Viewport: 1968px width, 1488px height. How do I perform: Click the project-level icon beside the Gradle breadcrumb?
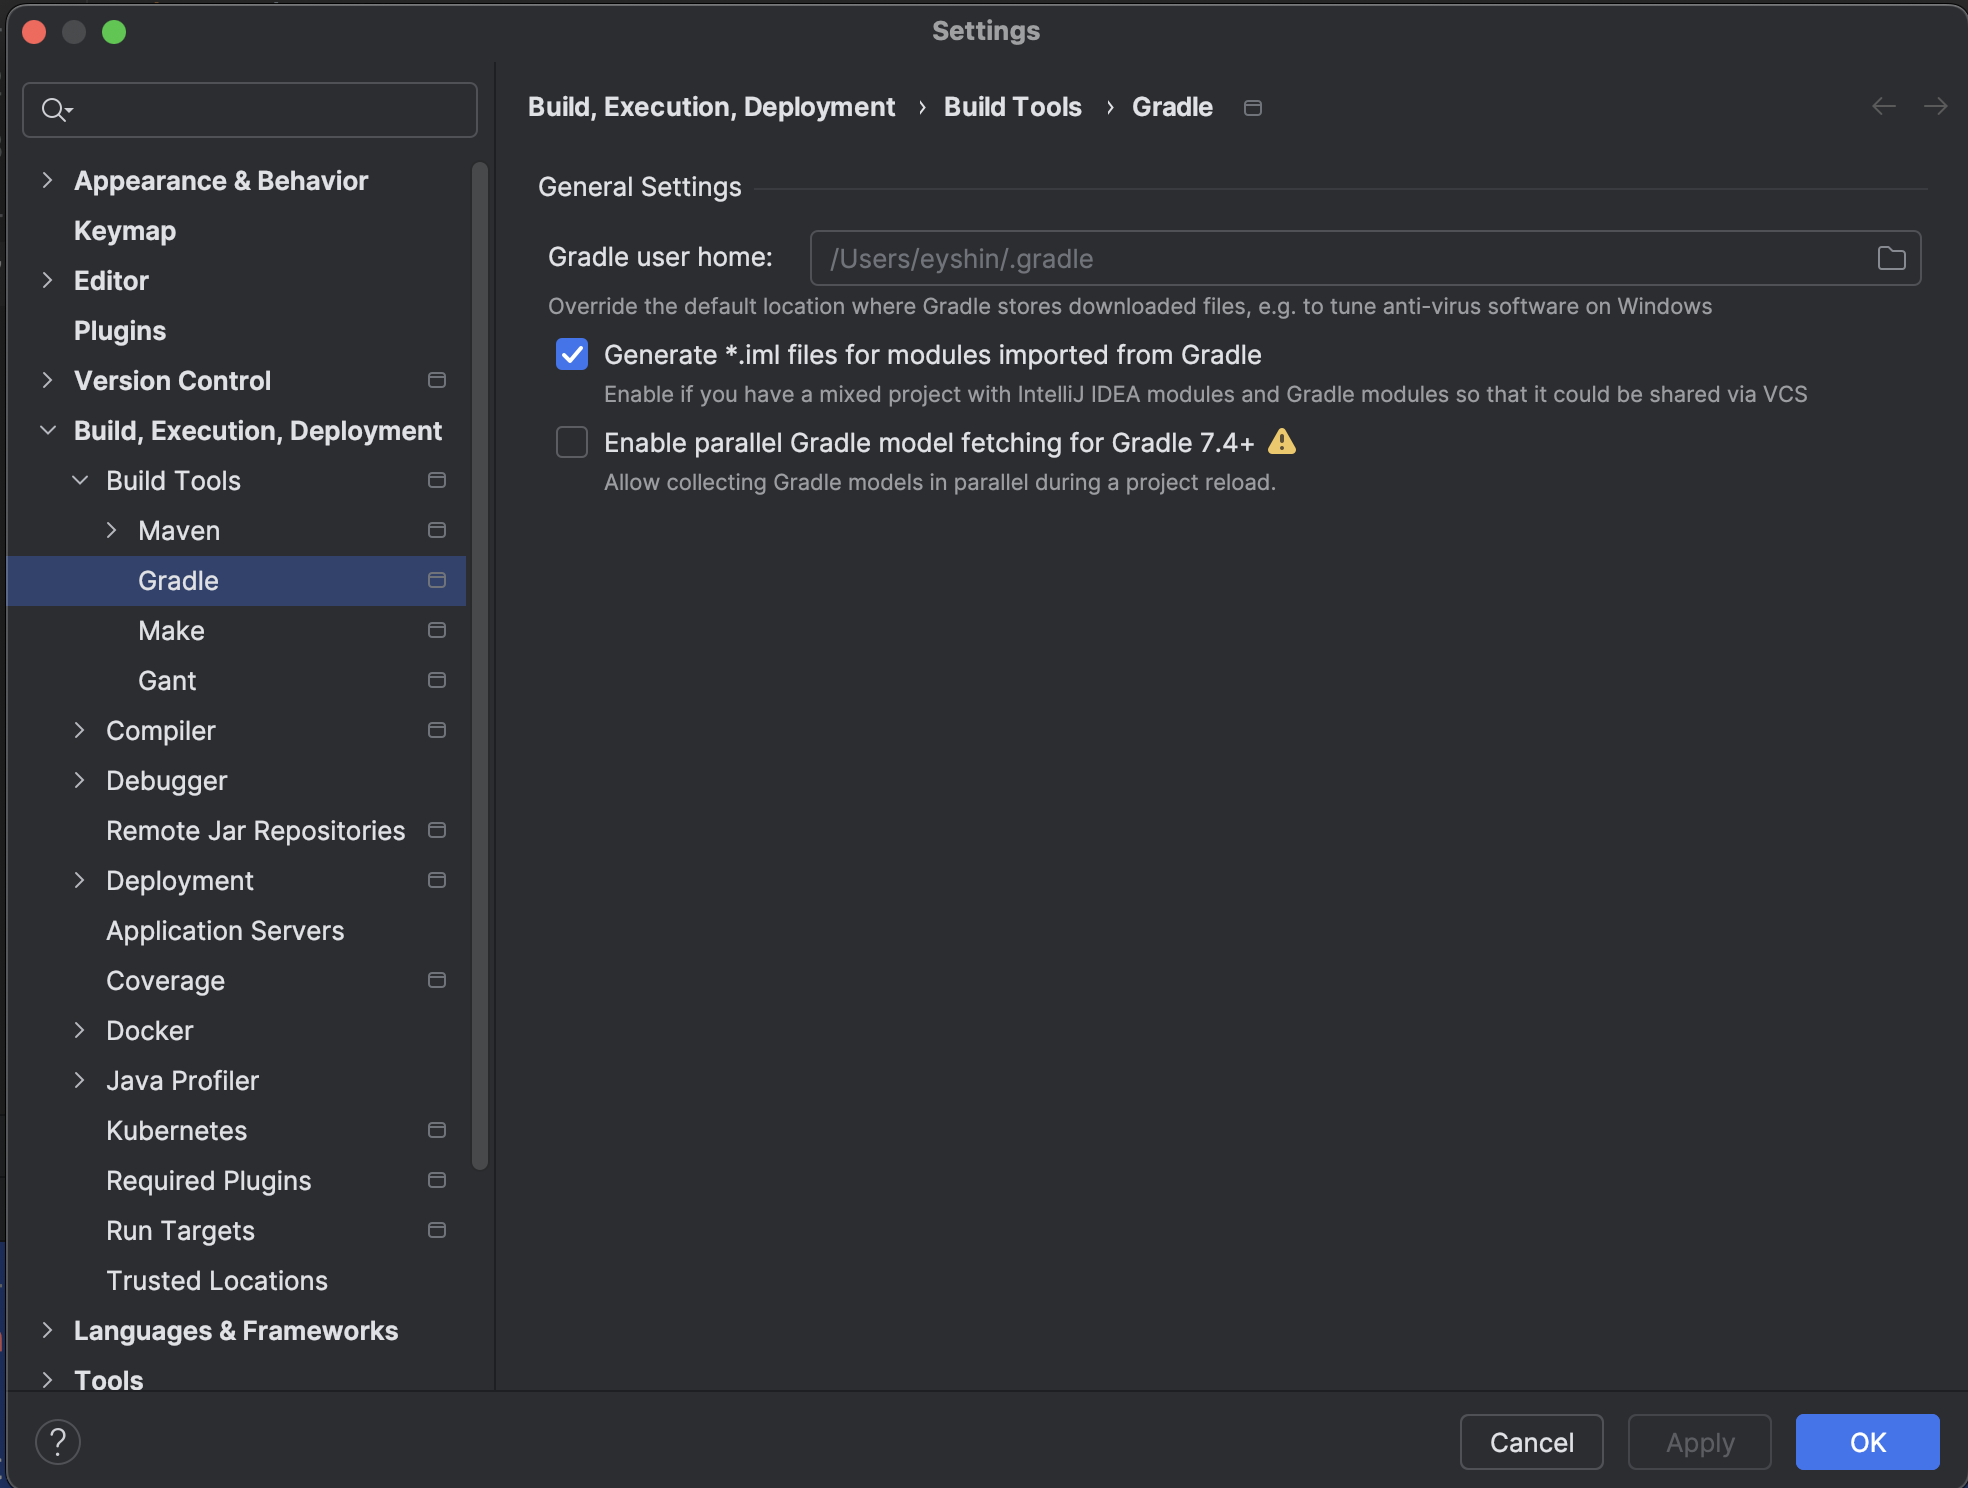(x=1253, y=107)
